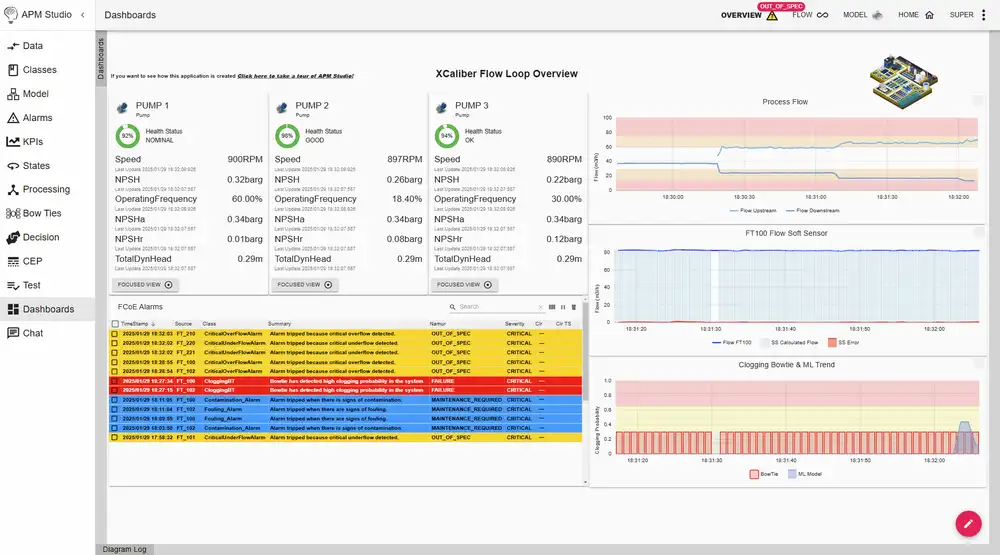The height and width of the screenshot is (555, 1000).
Task: Open FOCUSED VIEW for PUMP 1
Action: pos(145,285)
